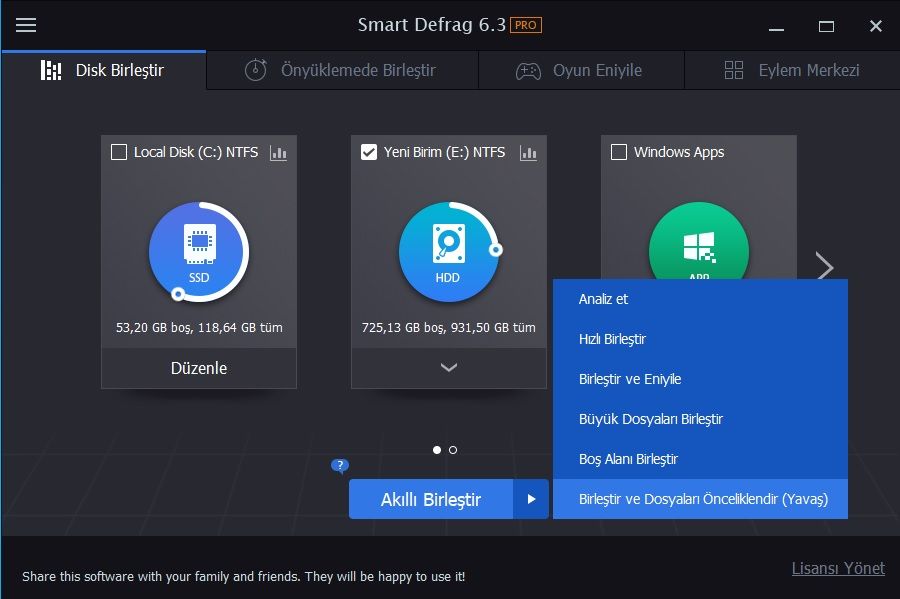Click the SSD usage ring handle
The image size is (900, 599).
tap(178, 294)
